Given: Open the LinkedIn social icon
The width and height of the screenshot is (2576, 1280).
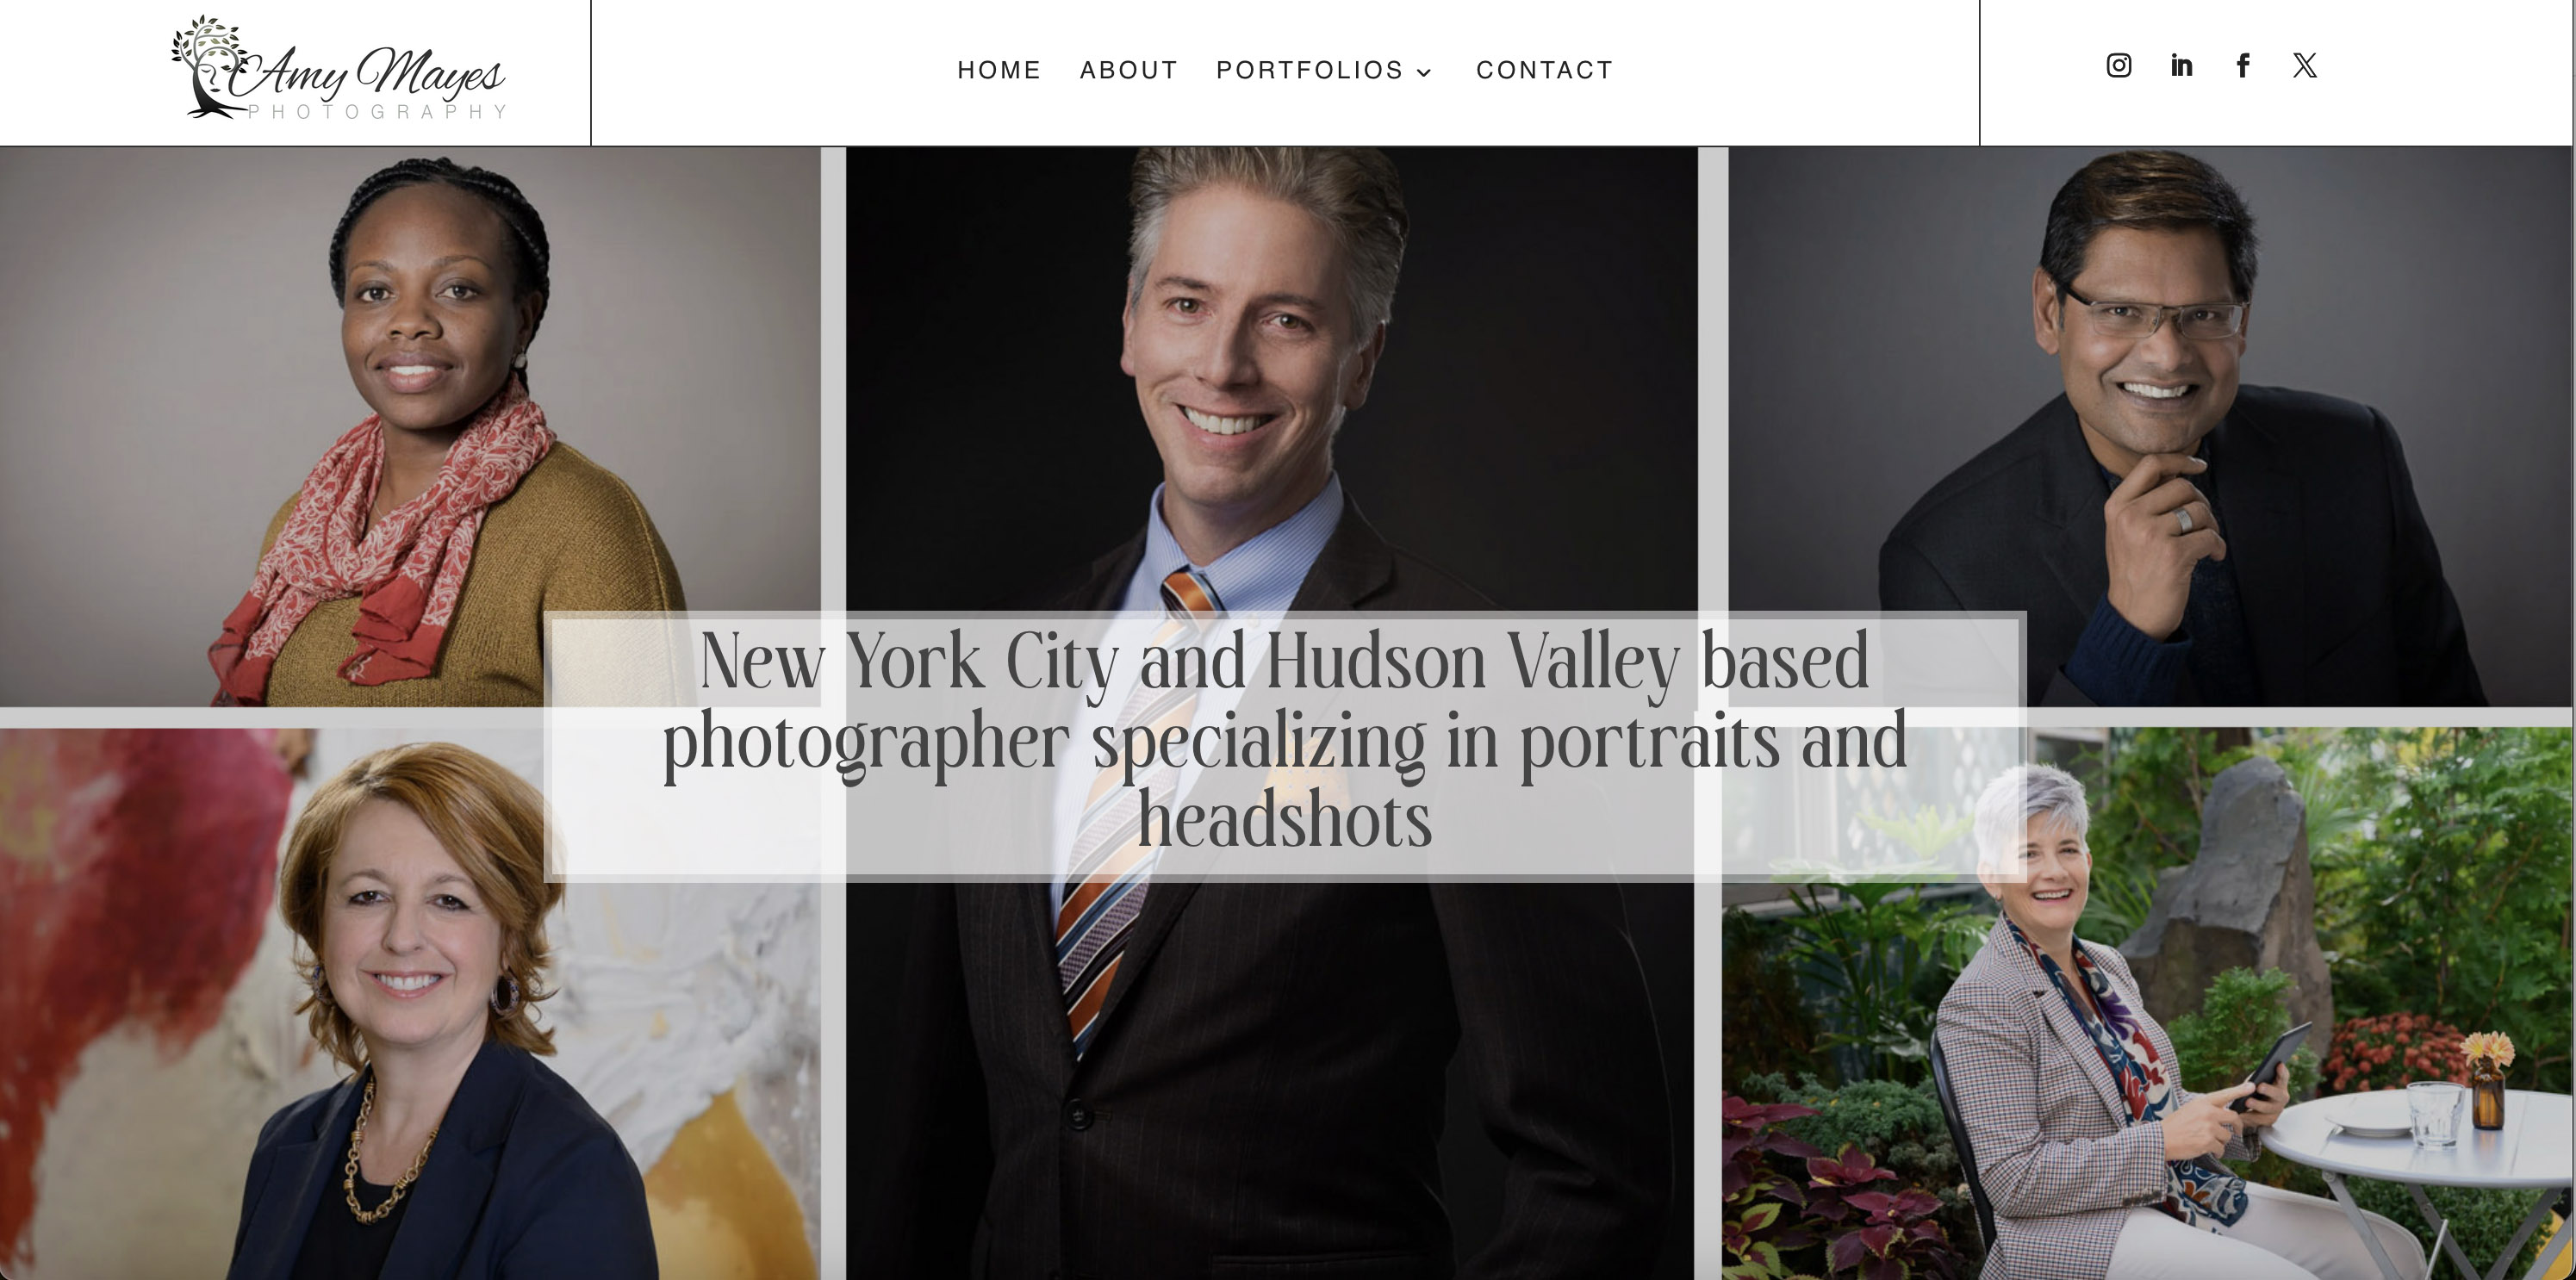Looking at the screenshot, I should point(2181,66).
